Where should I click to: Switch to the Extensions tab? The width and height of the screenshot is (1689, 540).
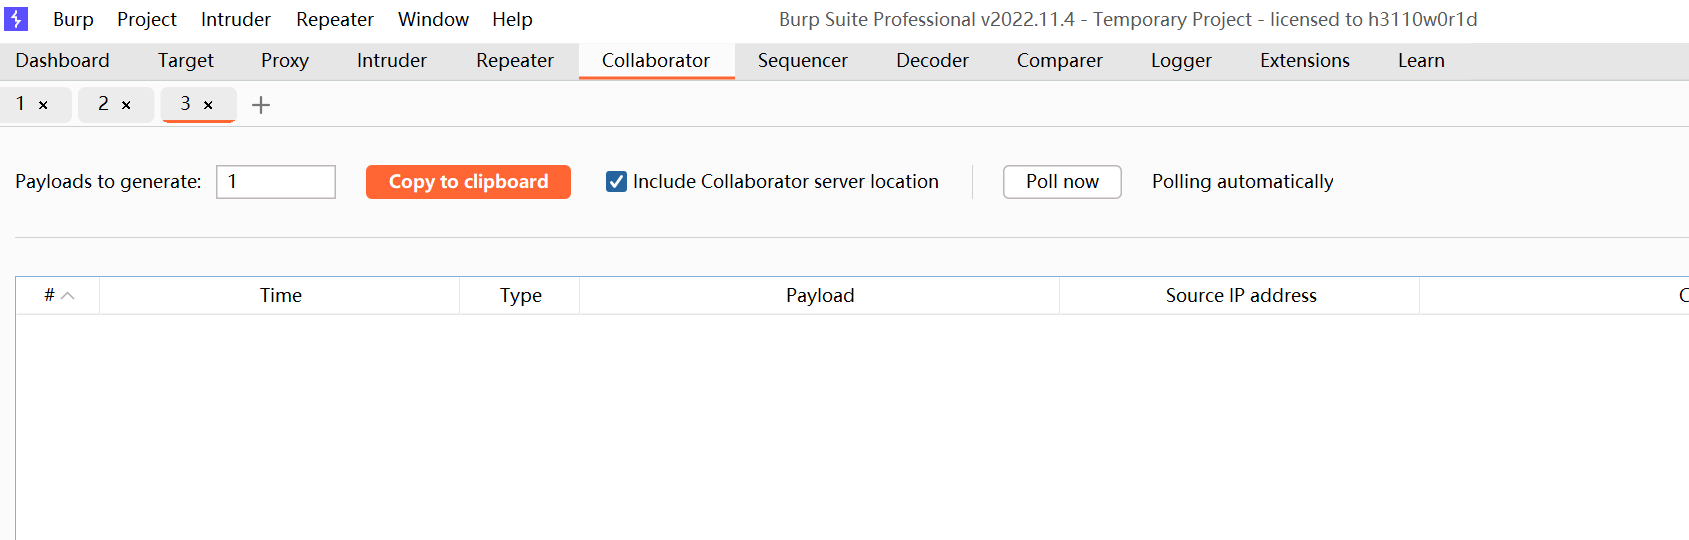[x=1305, y=61]
